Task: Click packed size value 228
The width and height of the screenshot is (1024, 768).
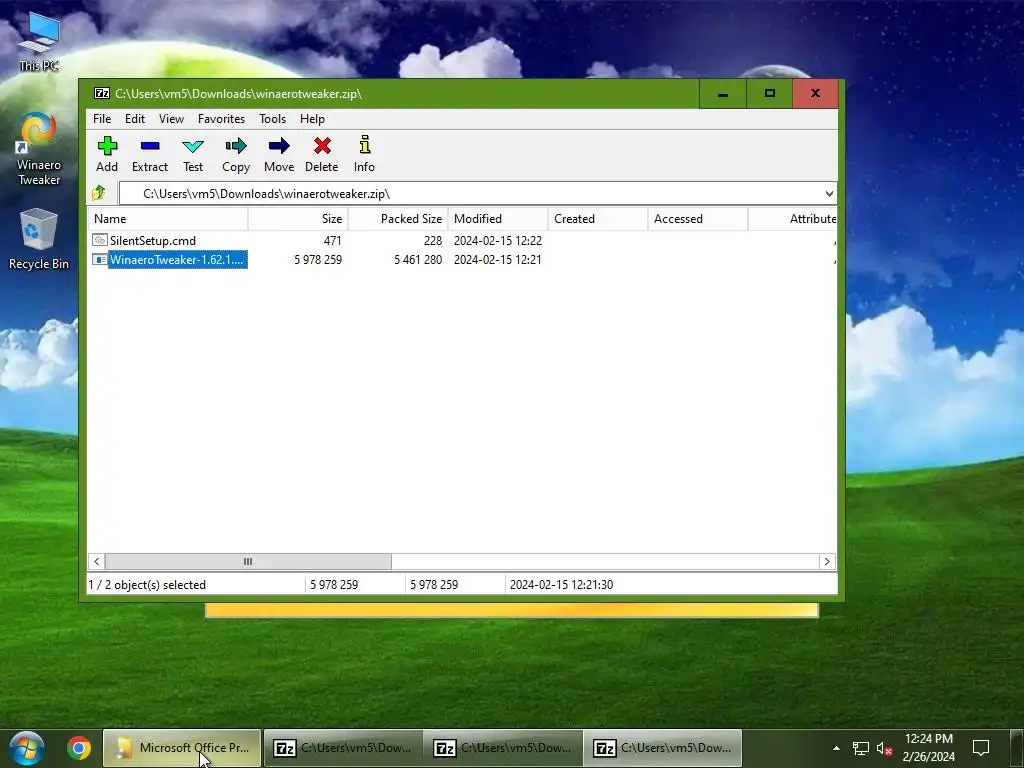Action: [432, 241]
